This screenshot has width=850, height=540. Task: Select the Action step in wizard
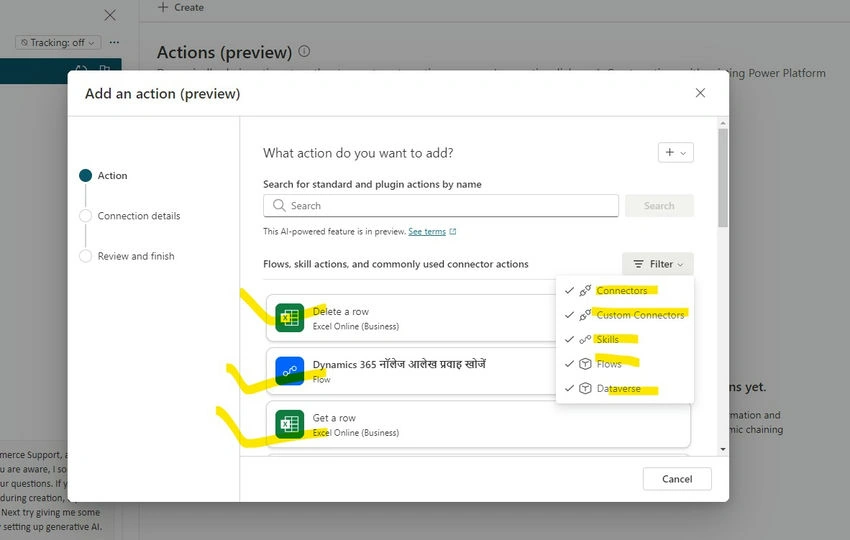(104, 176)
